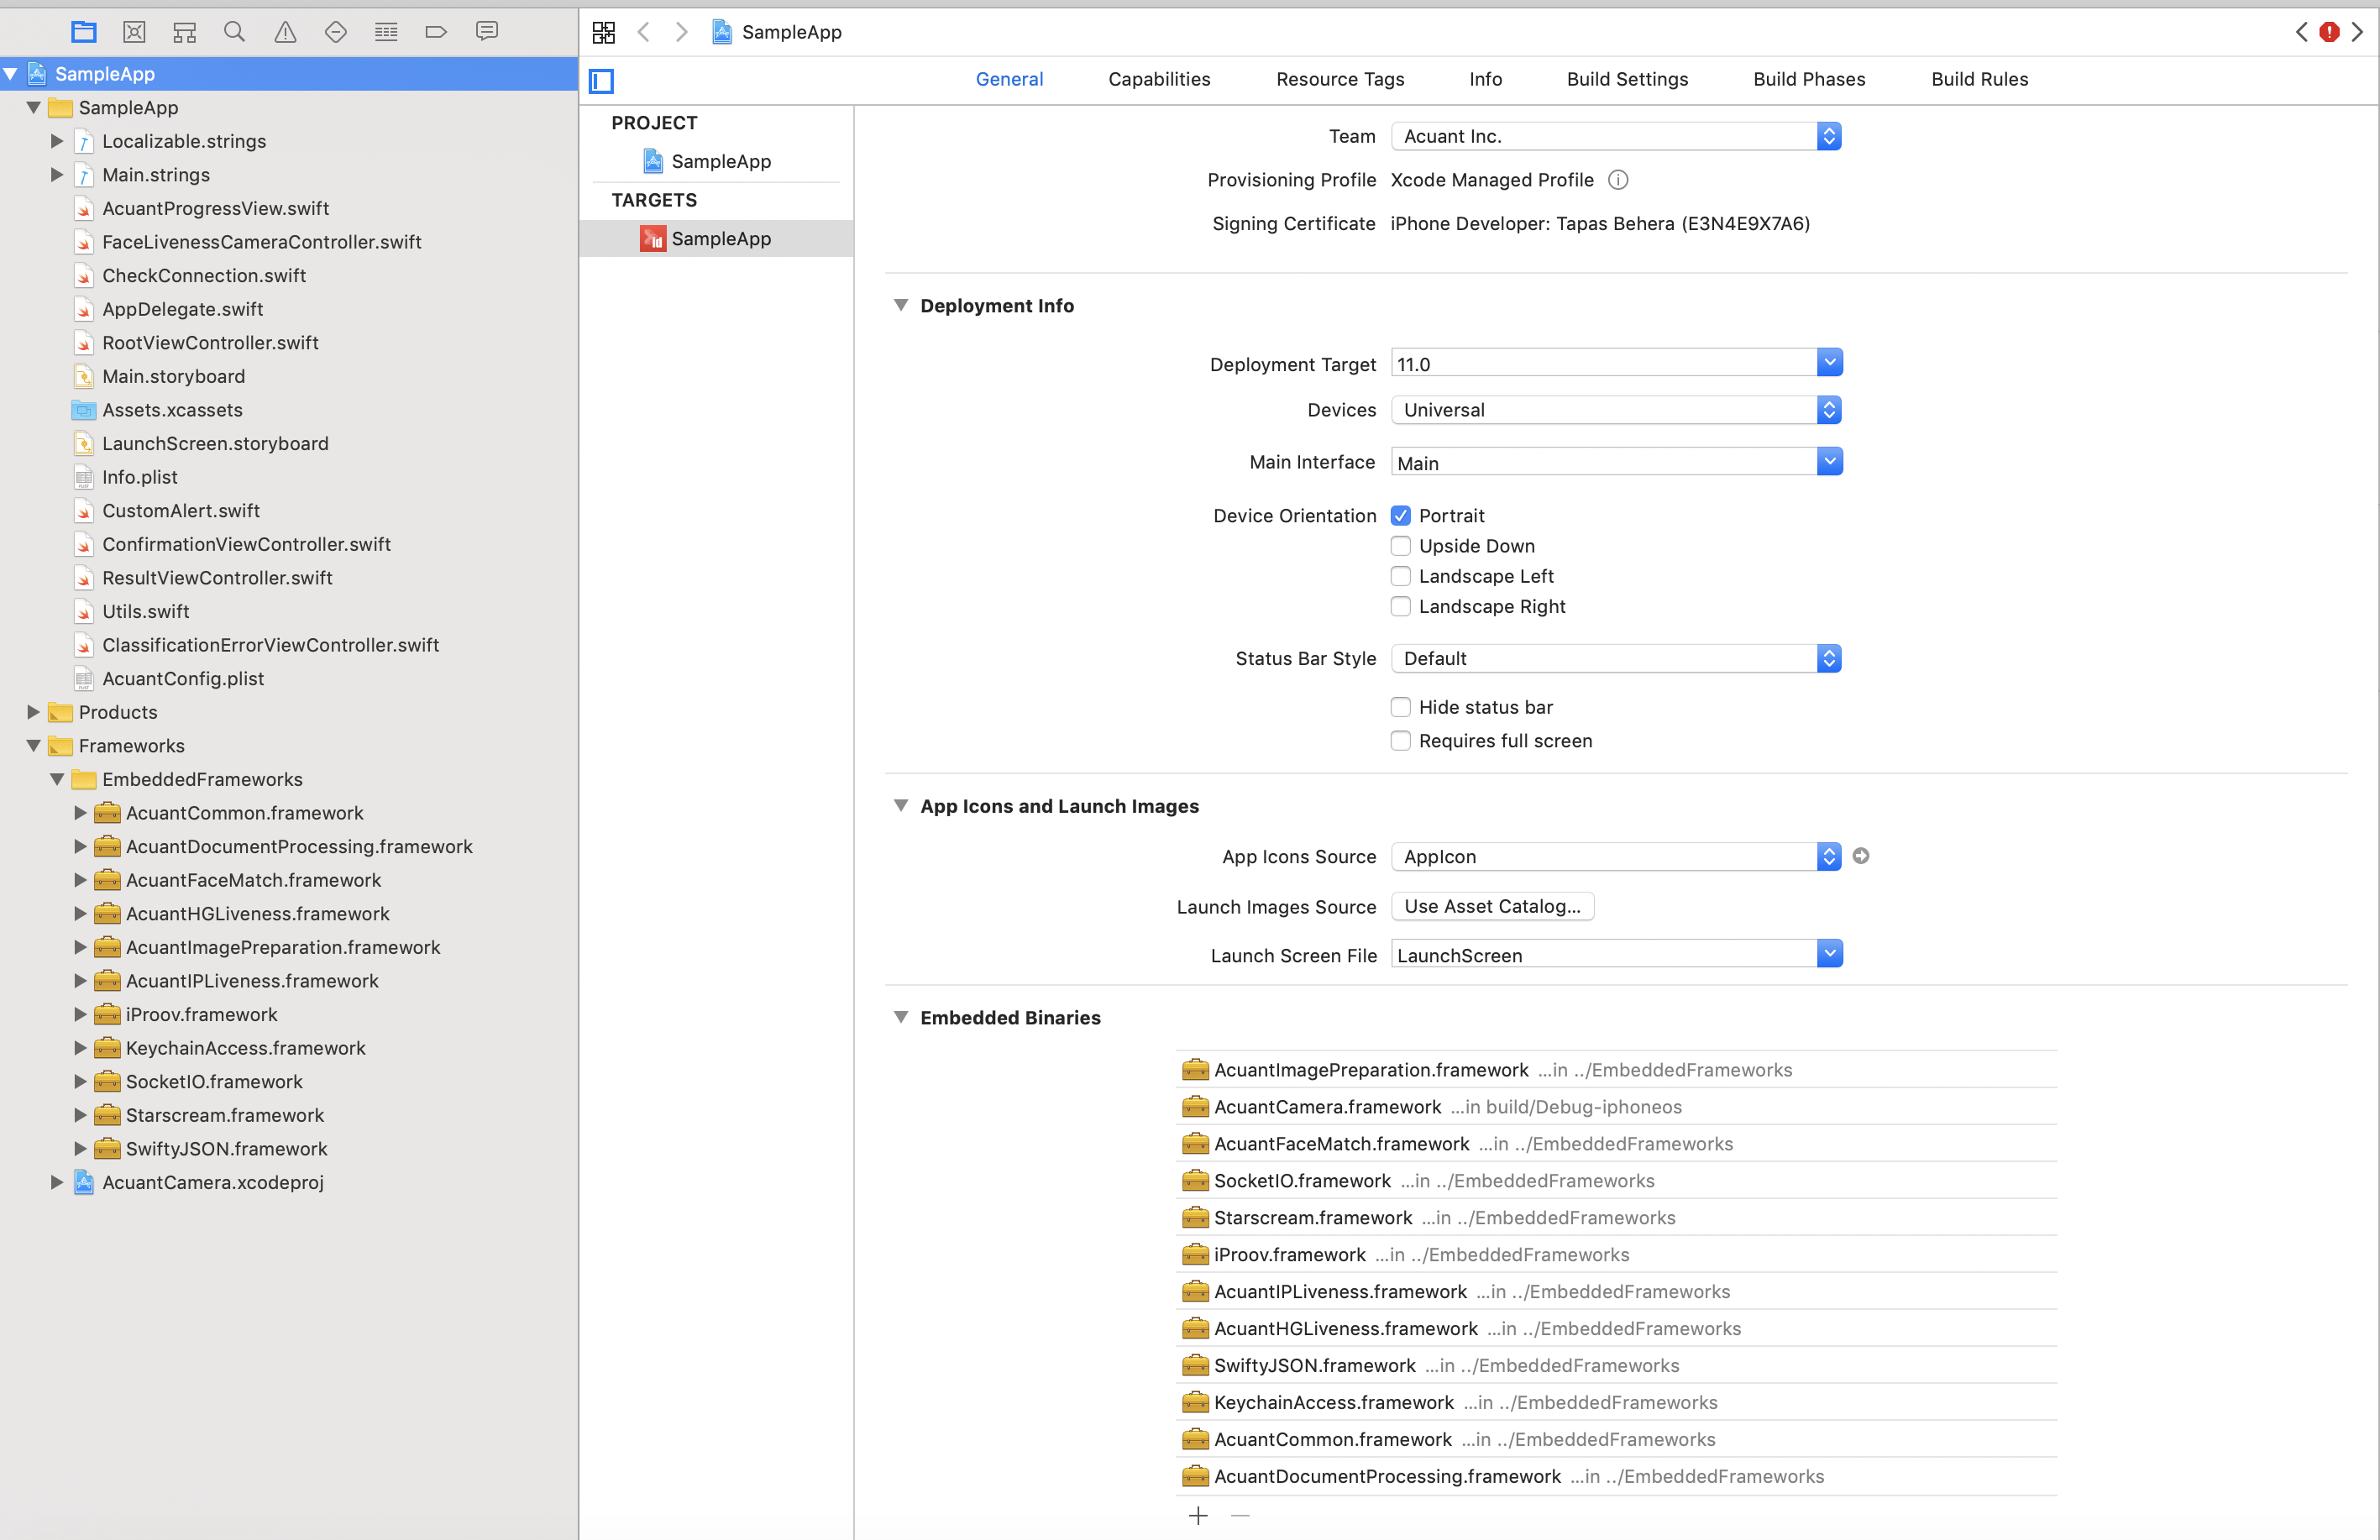Enable Upside Down orientation checkbox
This screenshot has width=2380, height=1540.
[x=1400, y=546]
